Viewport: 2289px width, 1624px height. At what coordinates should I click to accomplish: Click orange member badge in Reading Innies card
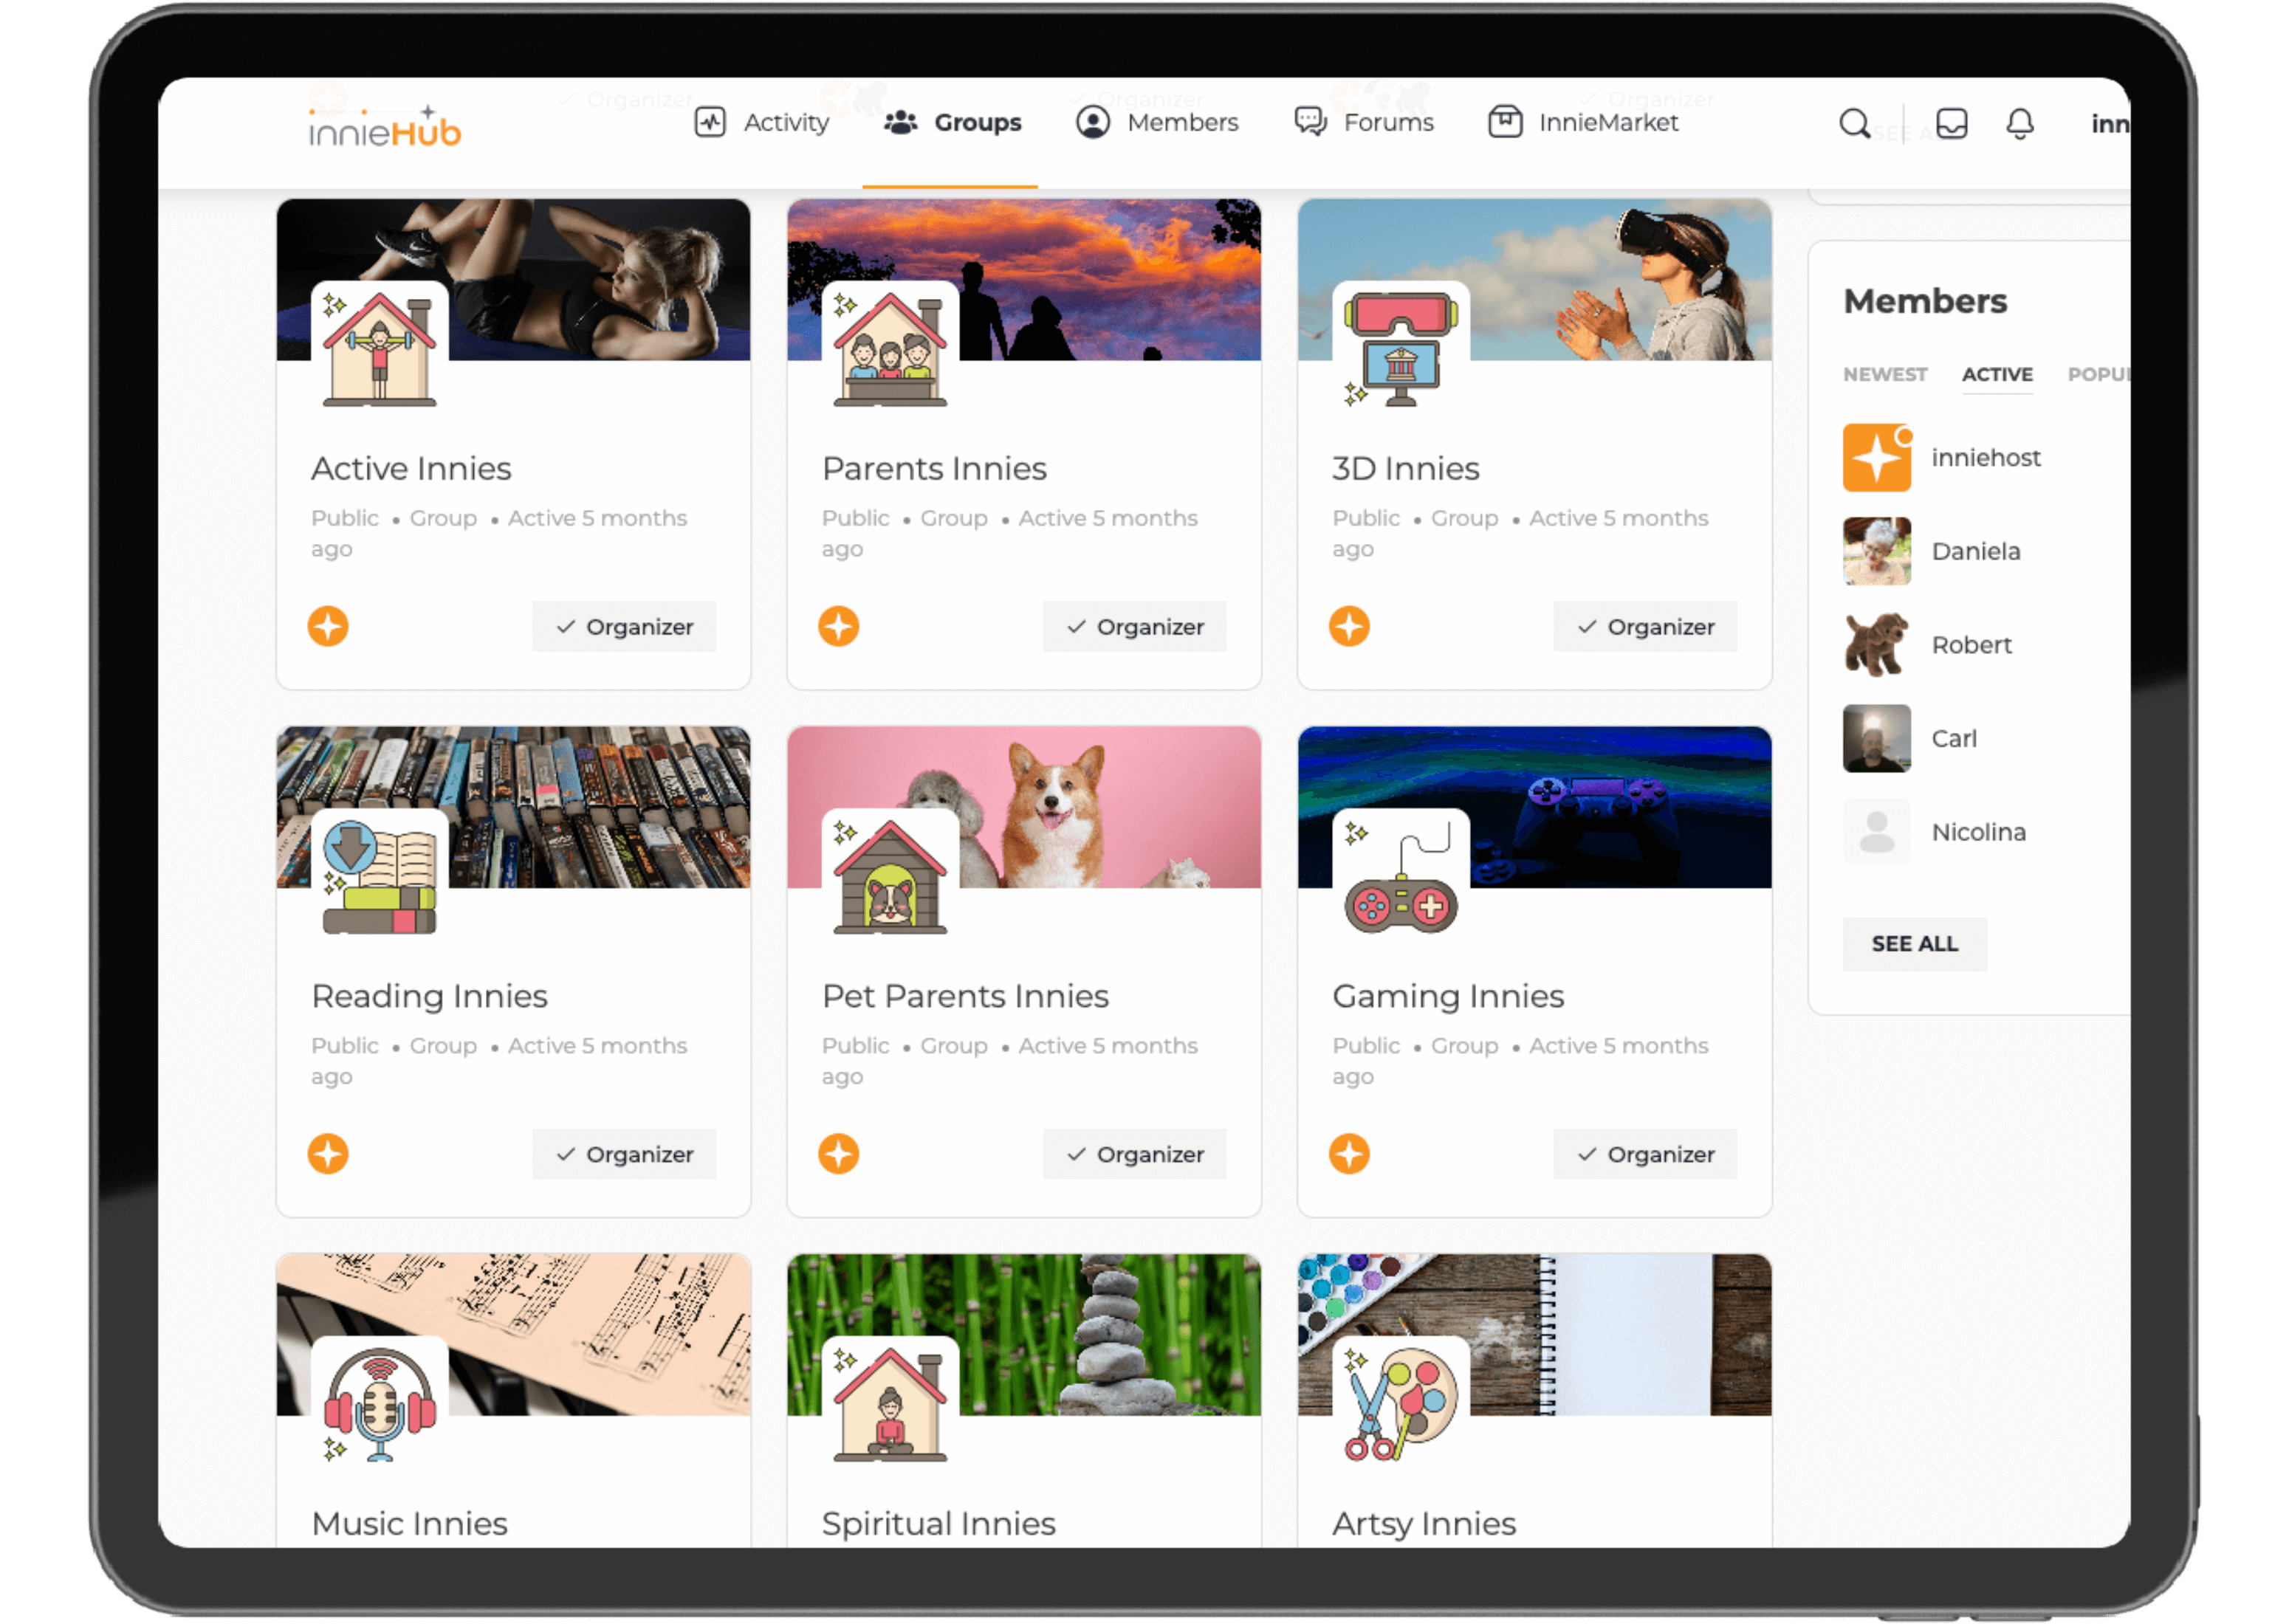click(328, 1153)
